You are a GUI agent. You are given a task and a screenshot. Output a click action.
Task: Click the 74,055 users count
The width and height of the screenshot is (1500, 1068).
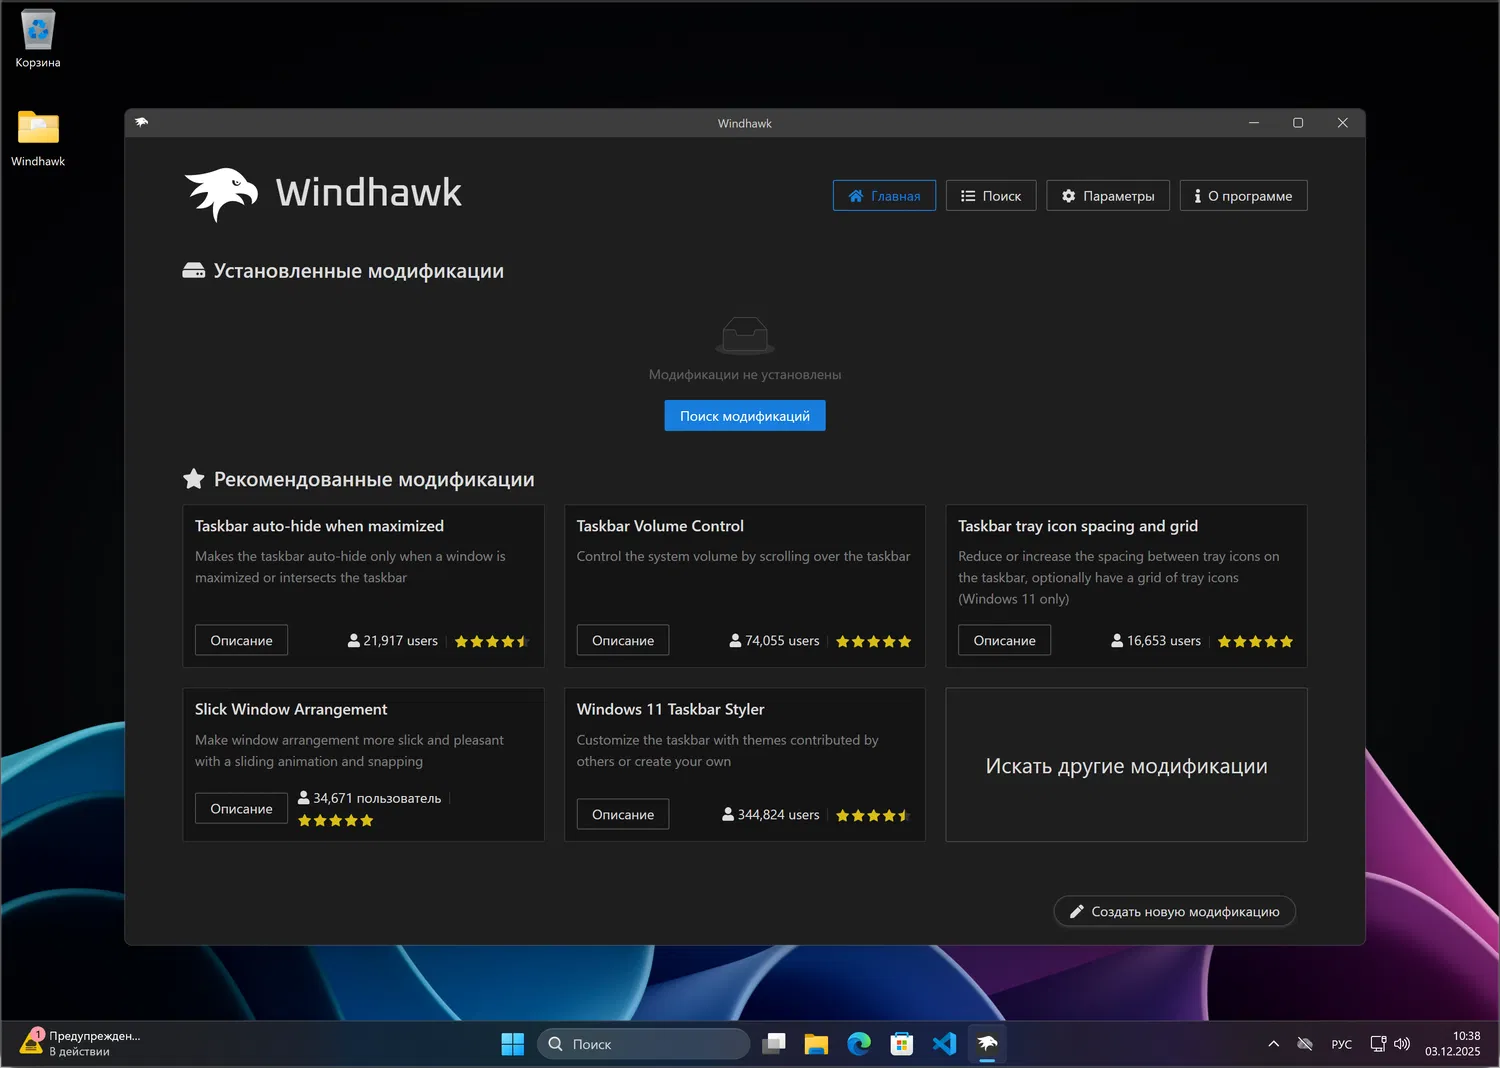(x=774, y=641)
